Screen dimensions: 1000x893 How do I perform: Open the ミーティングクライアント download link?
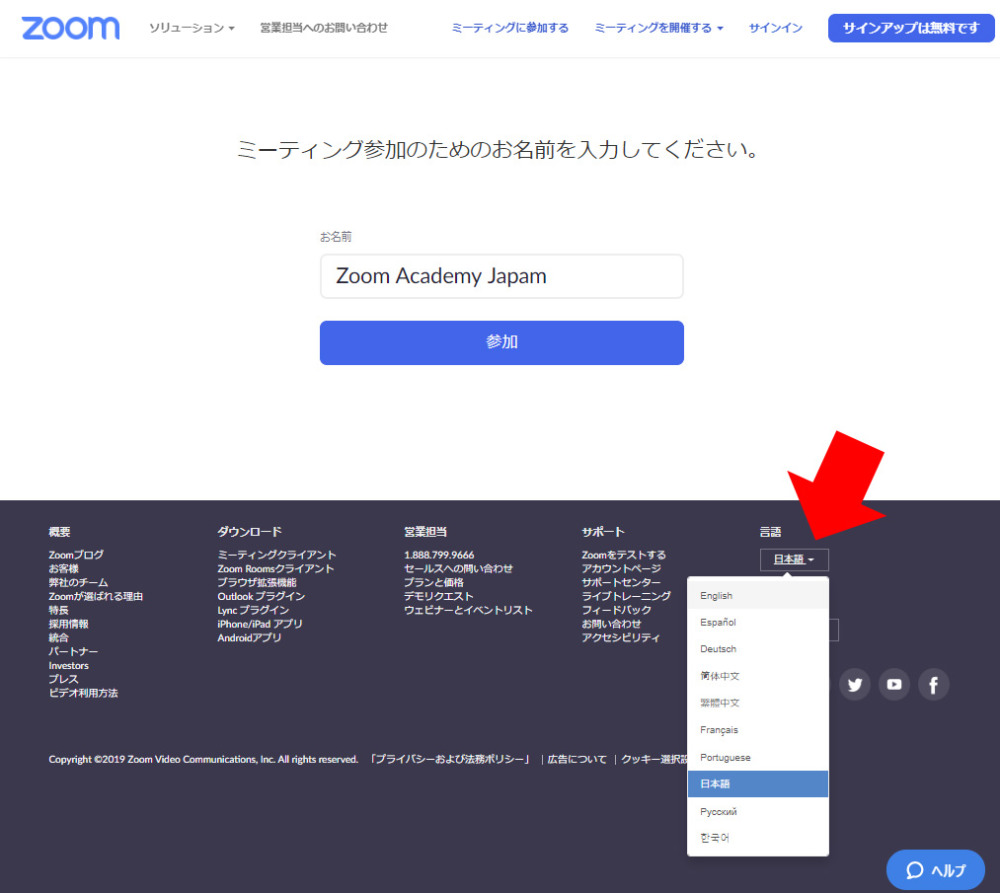pos(277,555)
